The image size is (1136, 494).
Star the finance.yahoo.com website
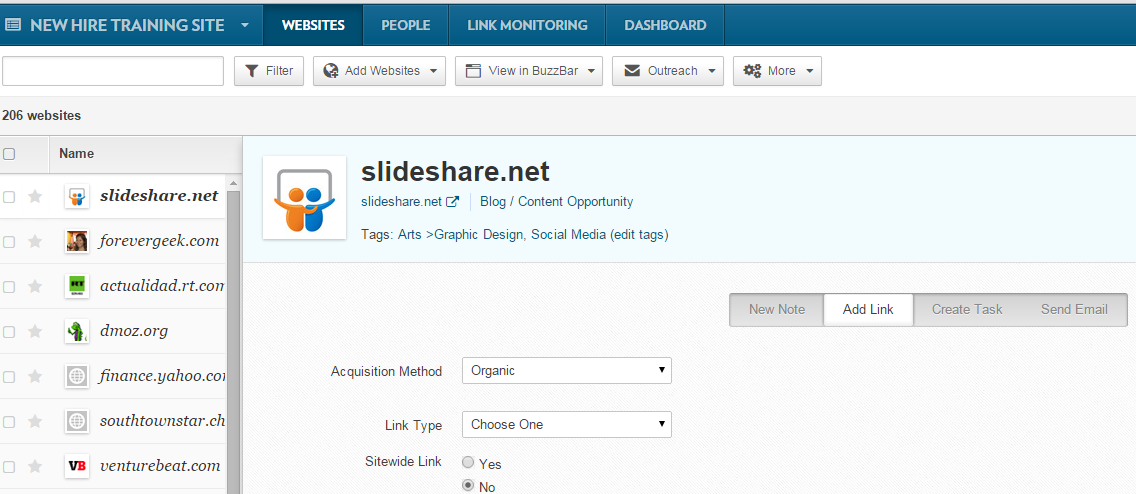[x=35, y=376]
